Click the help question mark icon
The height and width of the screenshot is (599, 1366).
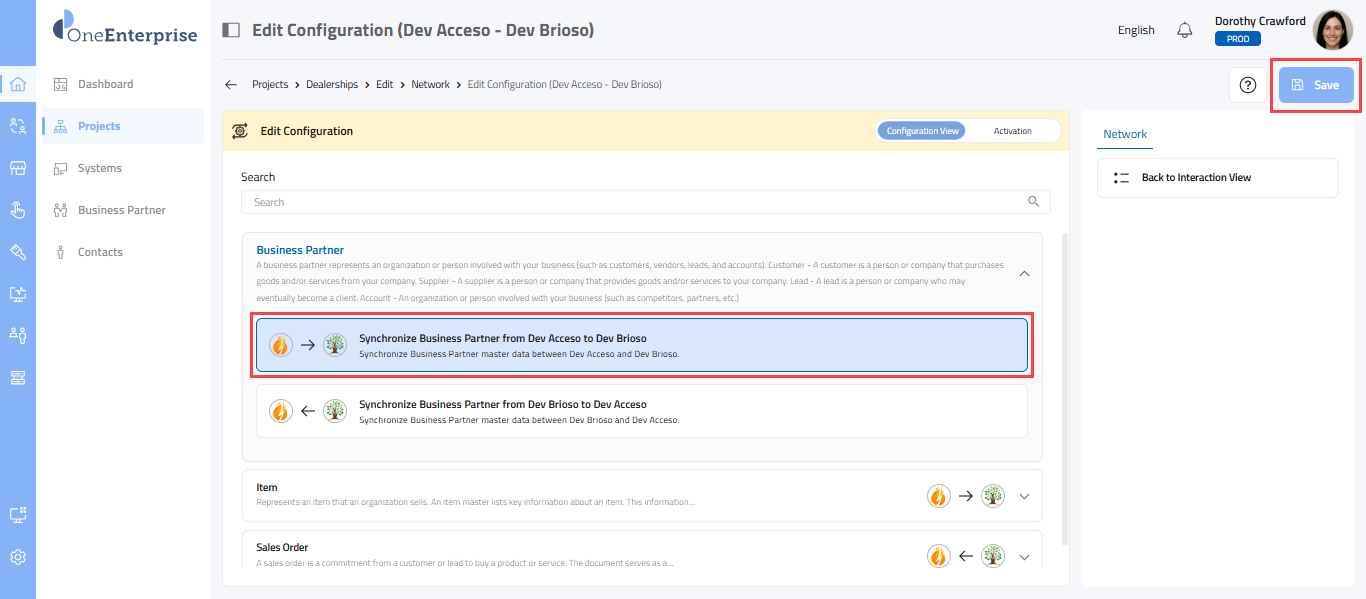tap(1247, 85)
